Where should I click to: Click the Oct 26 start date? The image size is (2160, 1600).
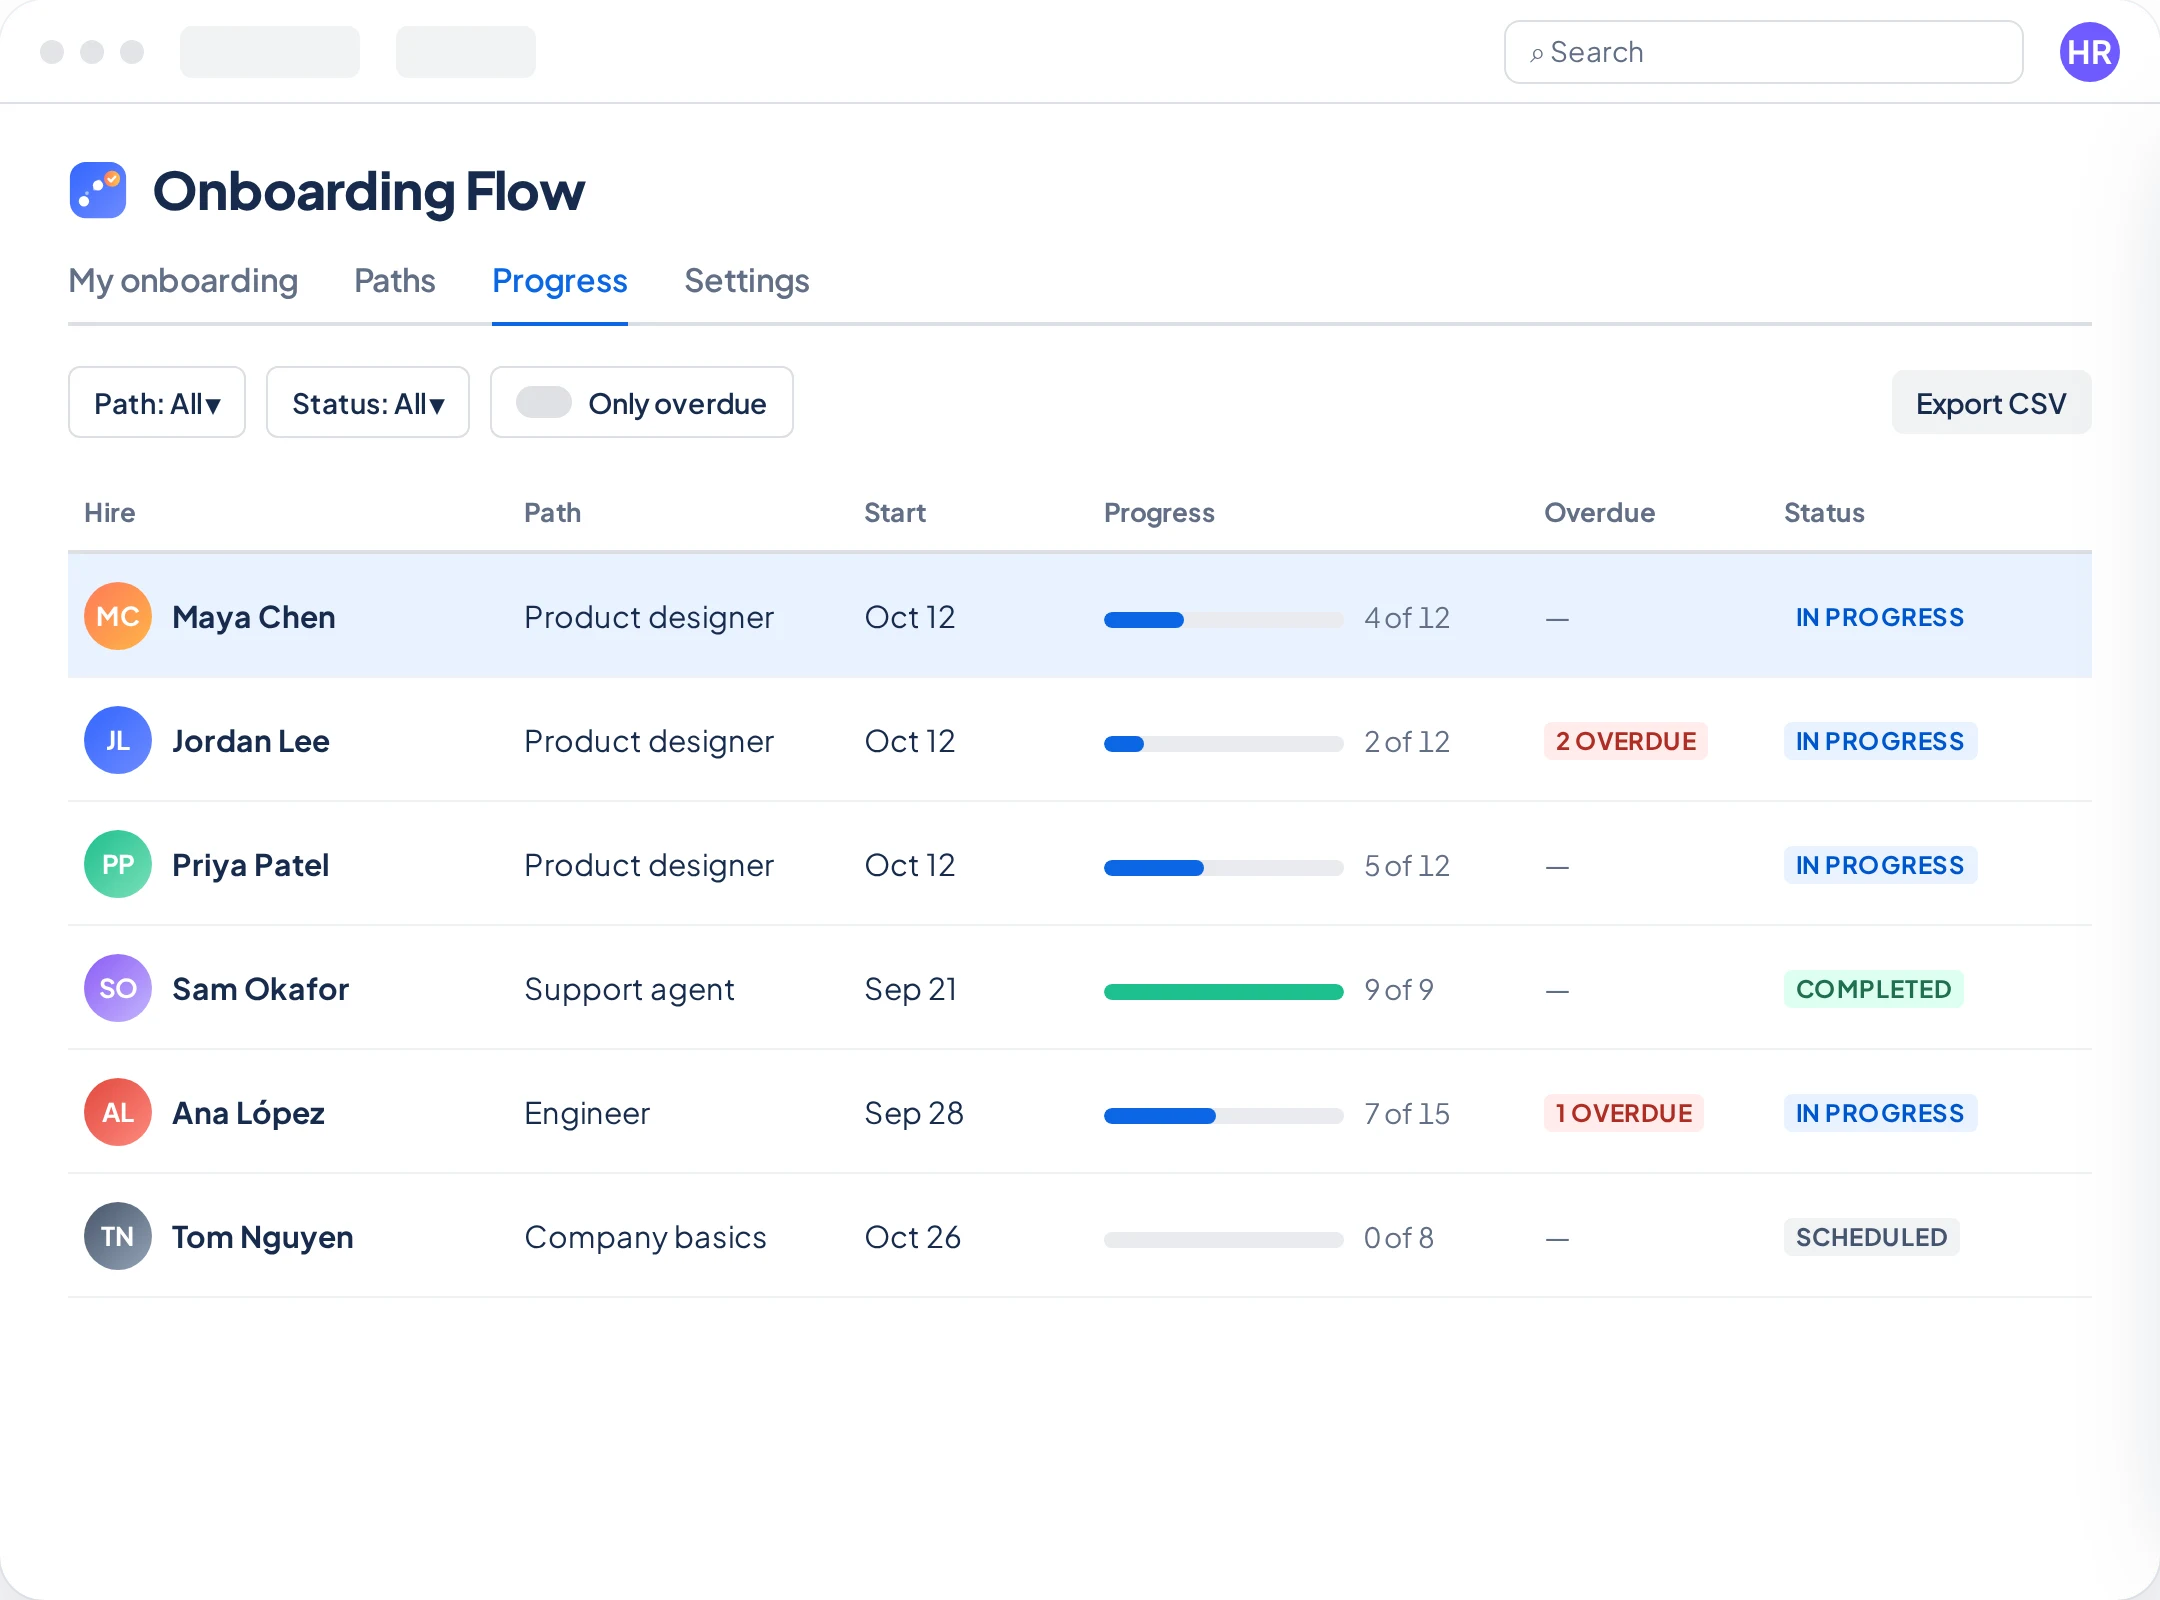[x=913, y=1237]
